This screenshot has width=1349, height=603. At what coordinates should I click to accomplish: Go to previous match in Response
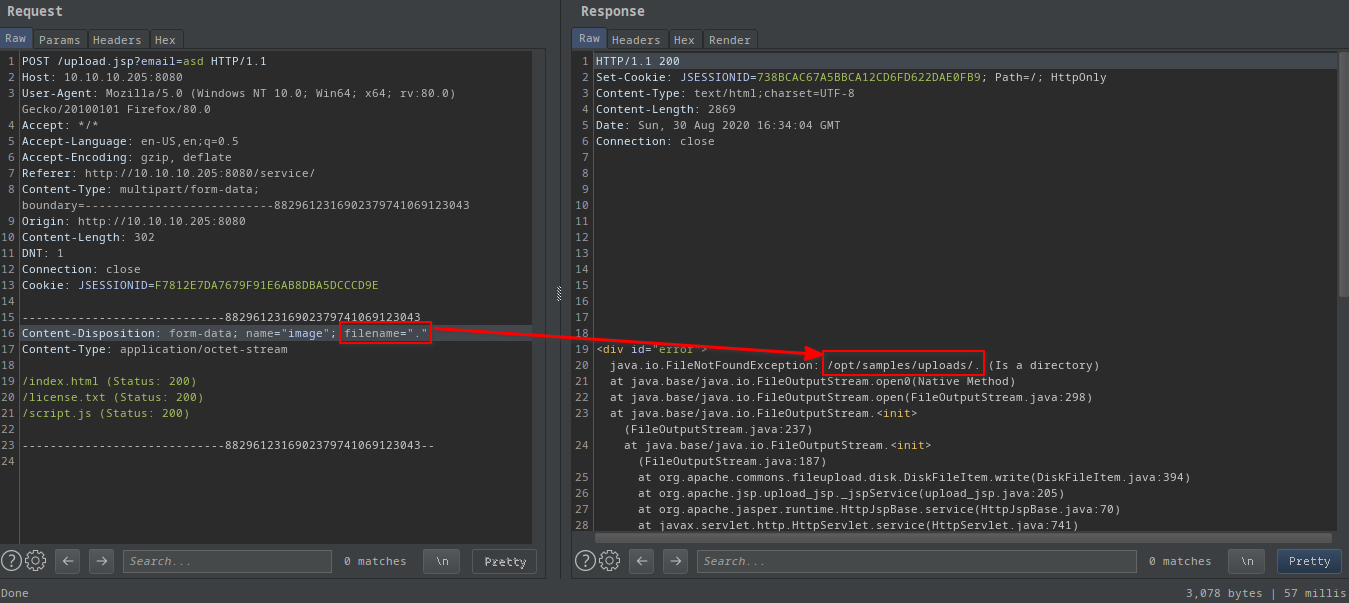tap(641, 561)
